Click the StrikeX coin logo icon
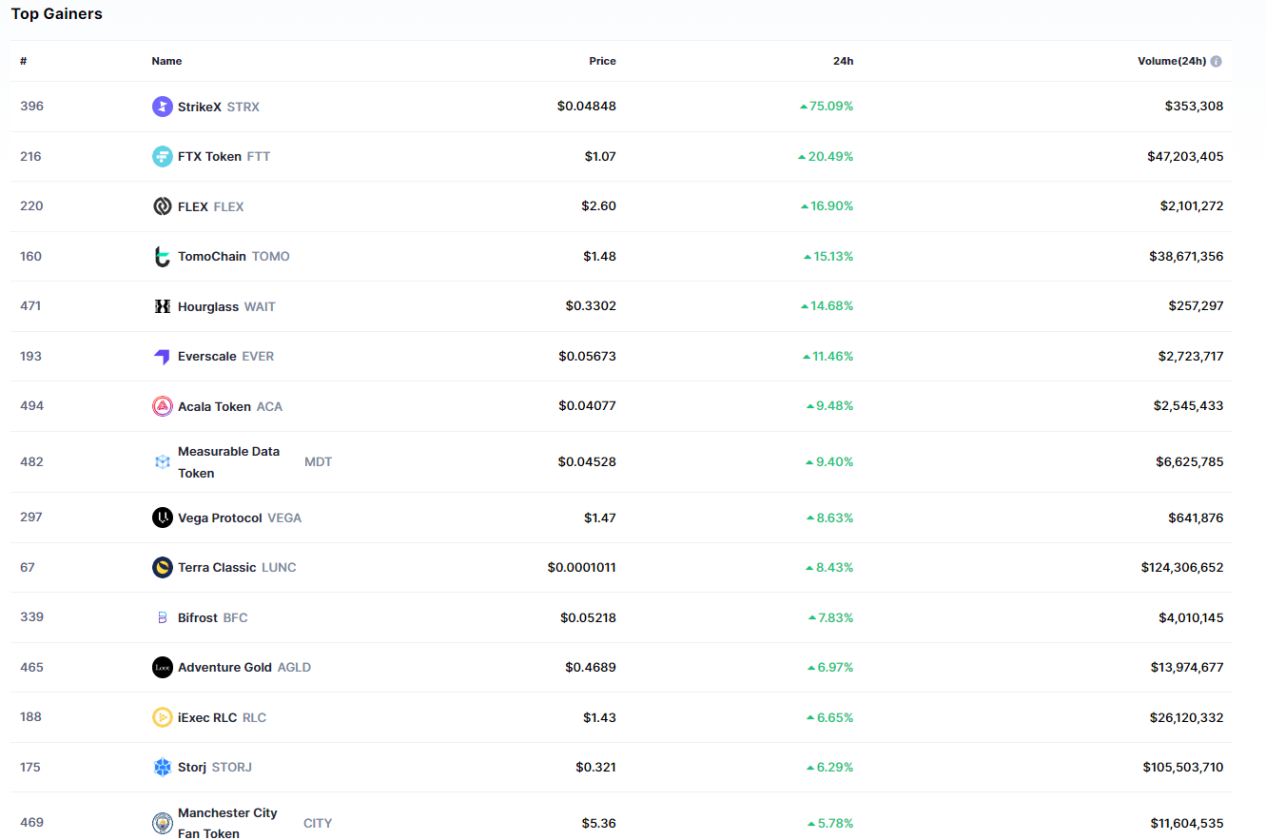 pos(162,107)
